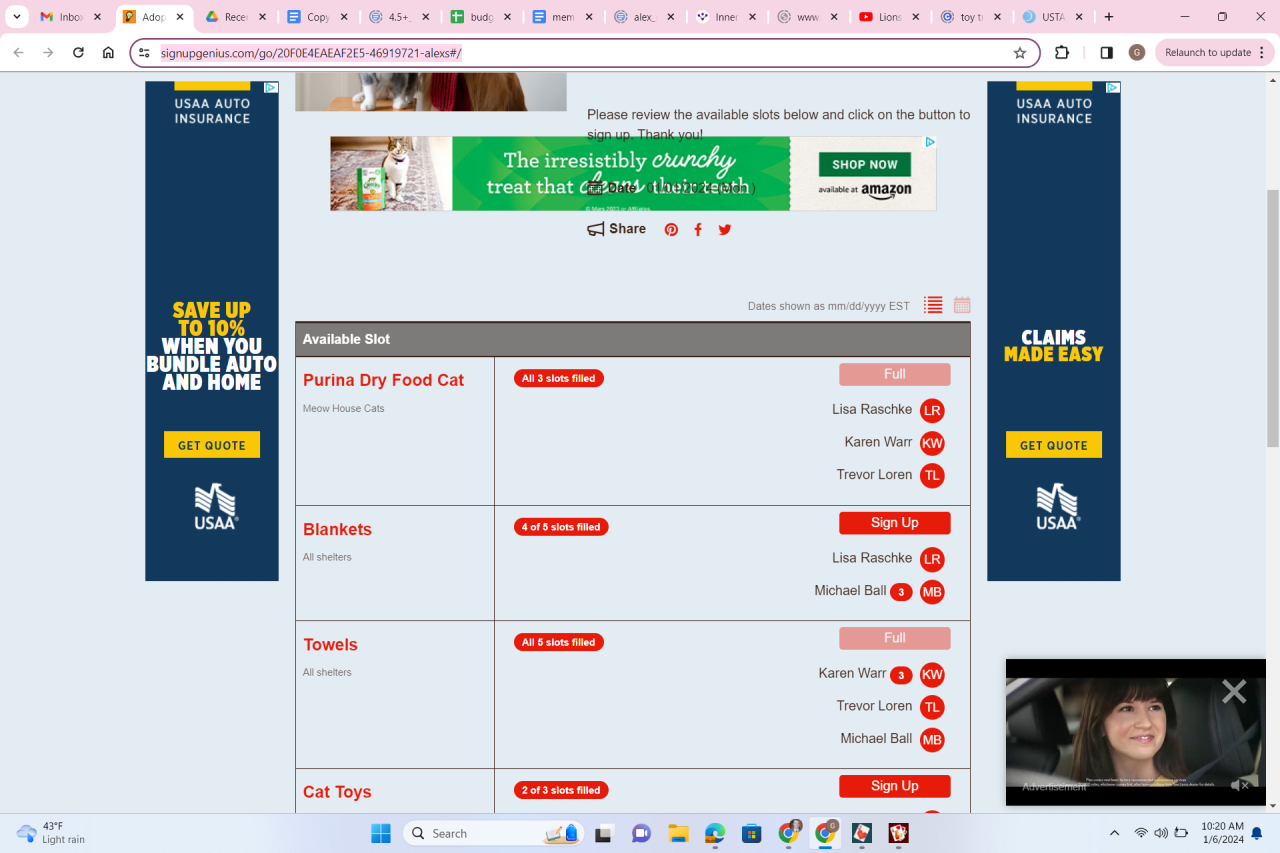The image size is (1280, 853).
Task: Open the Chrome profile avatar menu
Action: pyautogui.click(x=1136, y=53)
